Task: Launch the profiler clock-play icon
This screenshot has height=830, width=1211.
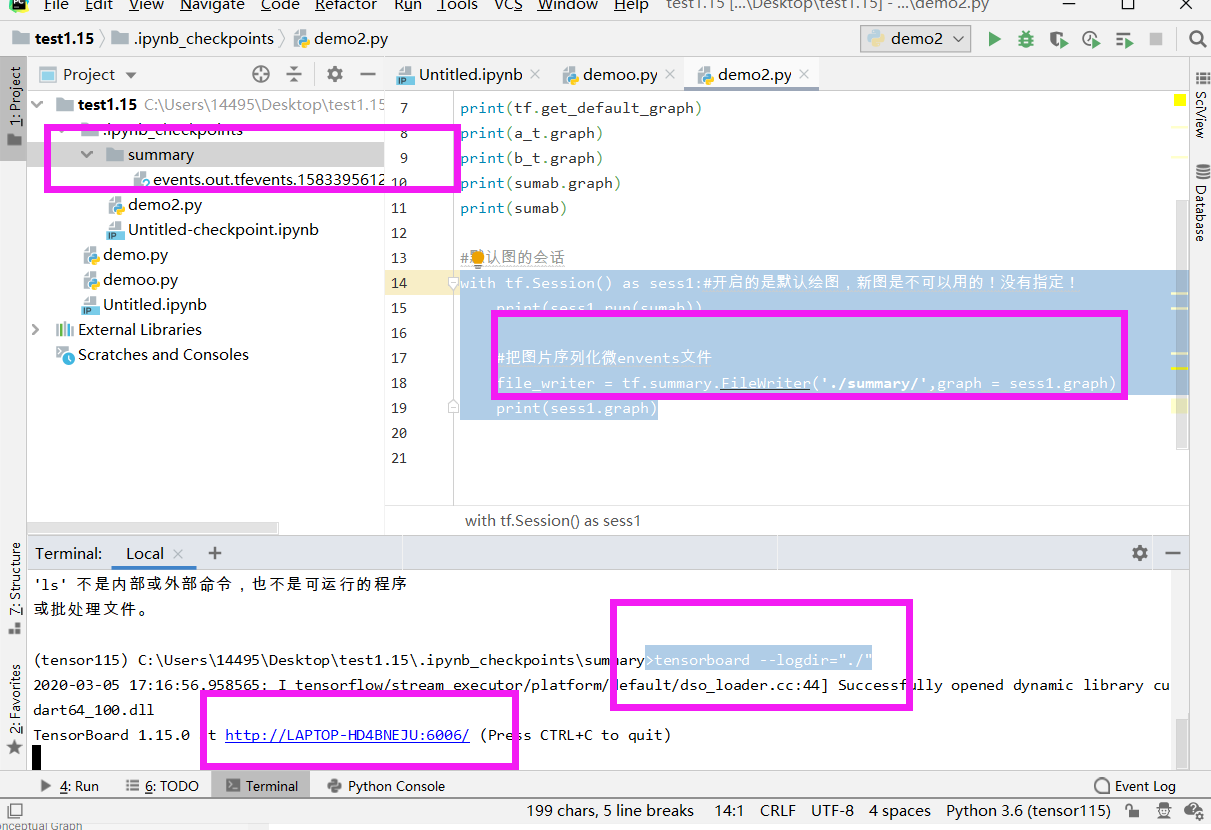Action: pos(1090,39)
